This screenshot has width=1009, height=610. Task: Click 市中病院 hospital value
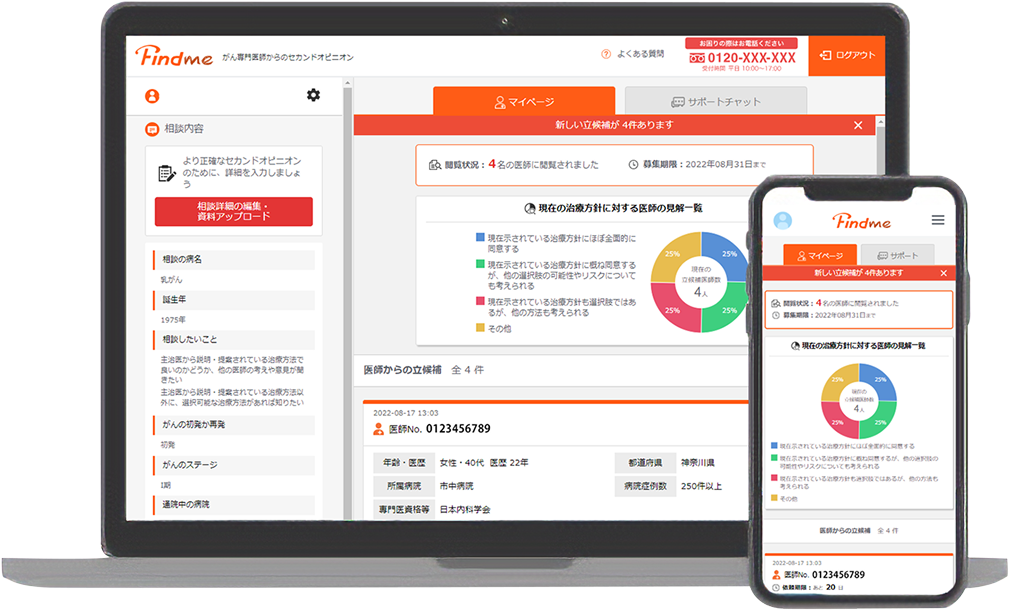pyautogui.click(x=456, y=486)
